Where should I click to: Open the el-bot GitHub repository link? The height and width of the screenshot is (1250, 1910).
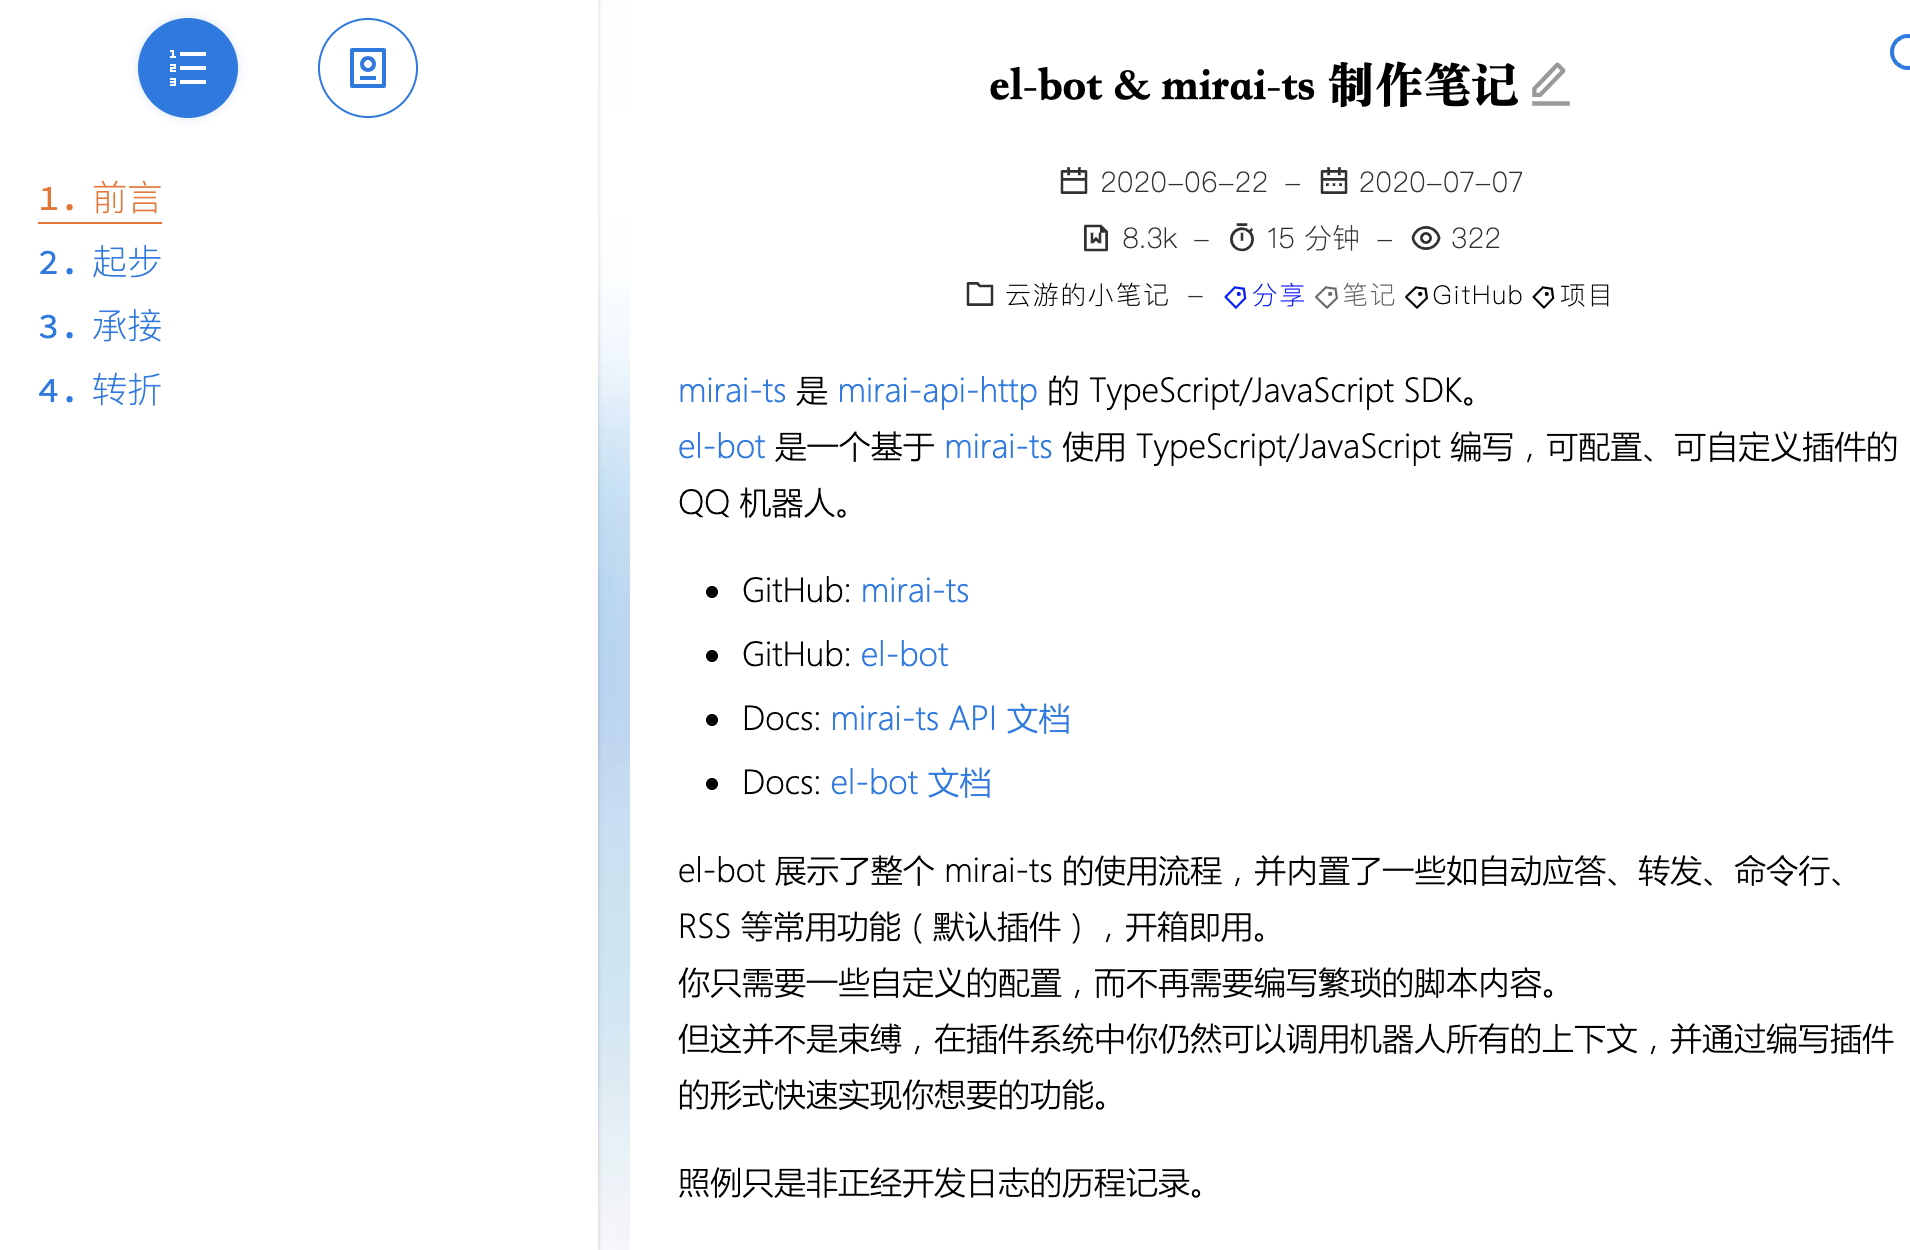(903, 653)
